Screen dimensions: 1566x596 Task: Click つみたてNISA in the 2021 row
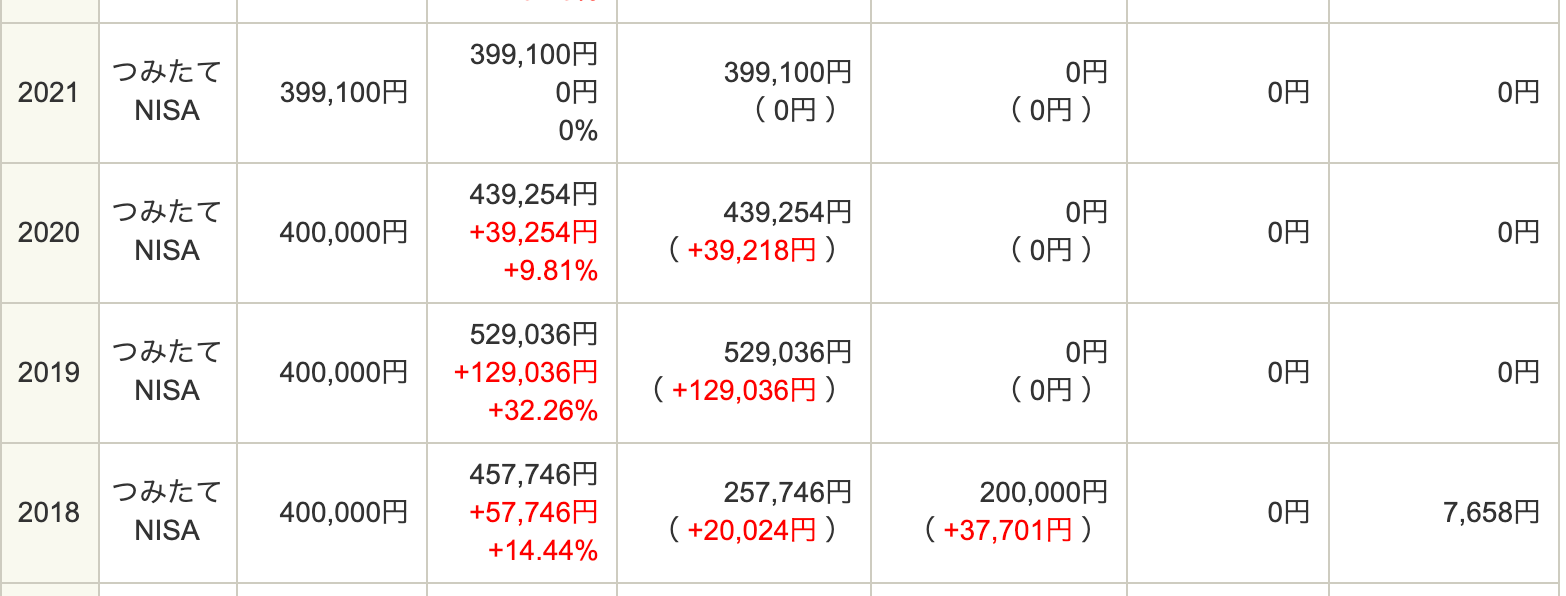tap(167, 92)
